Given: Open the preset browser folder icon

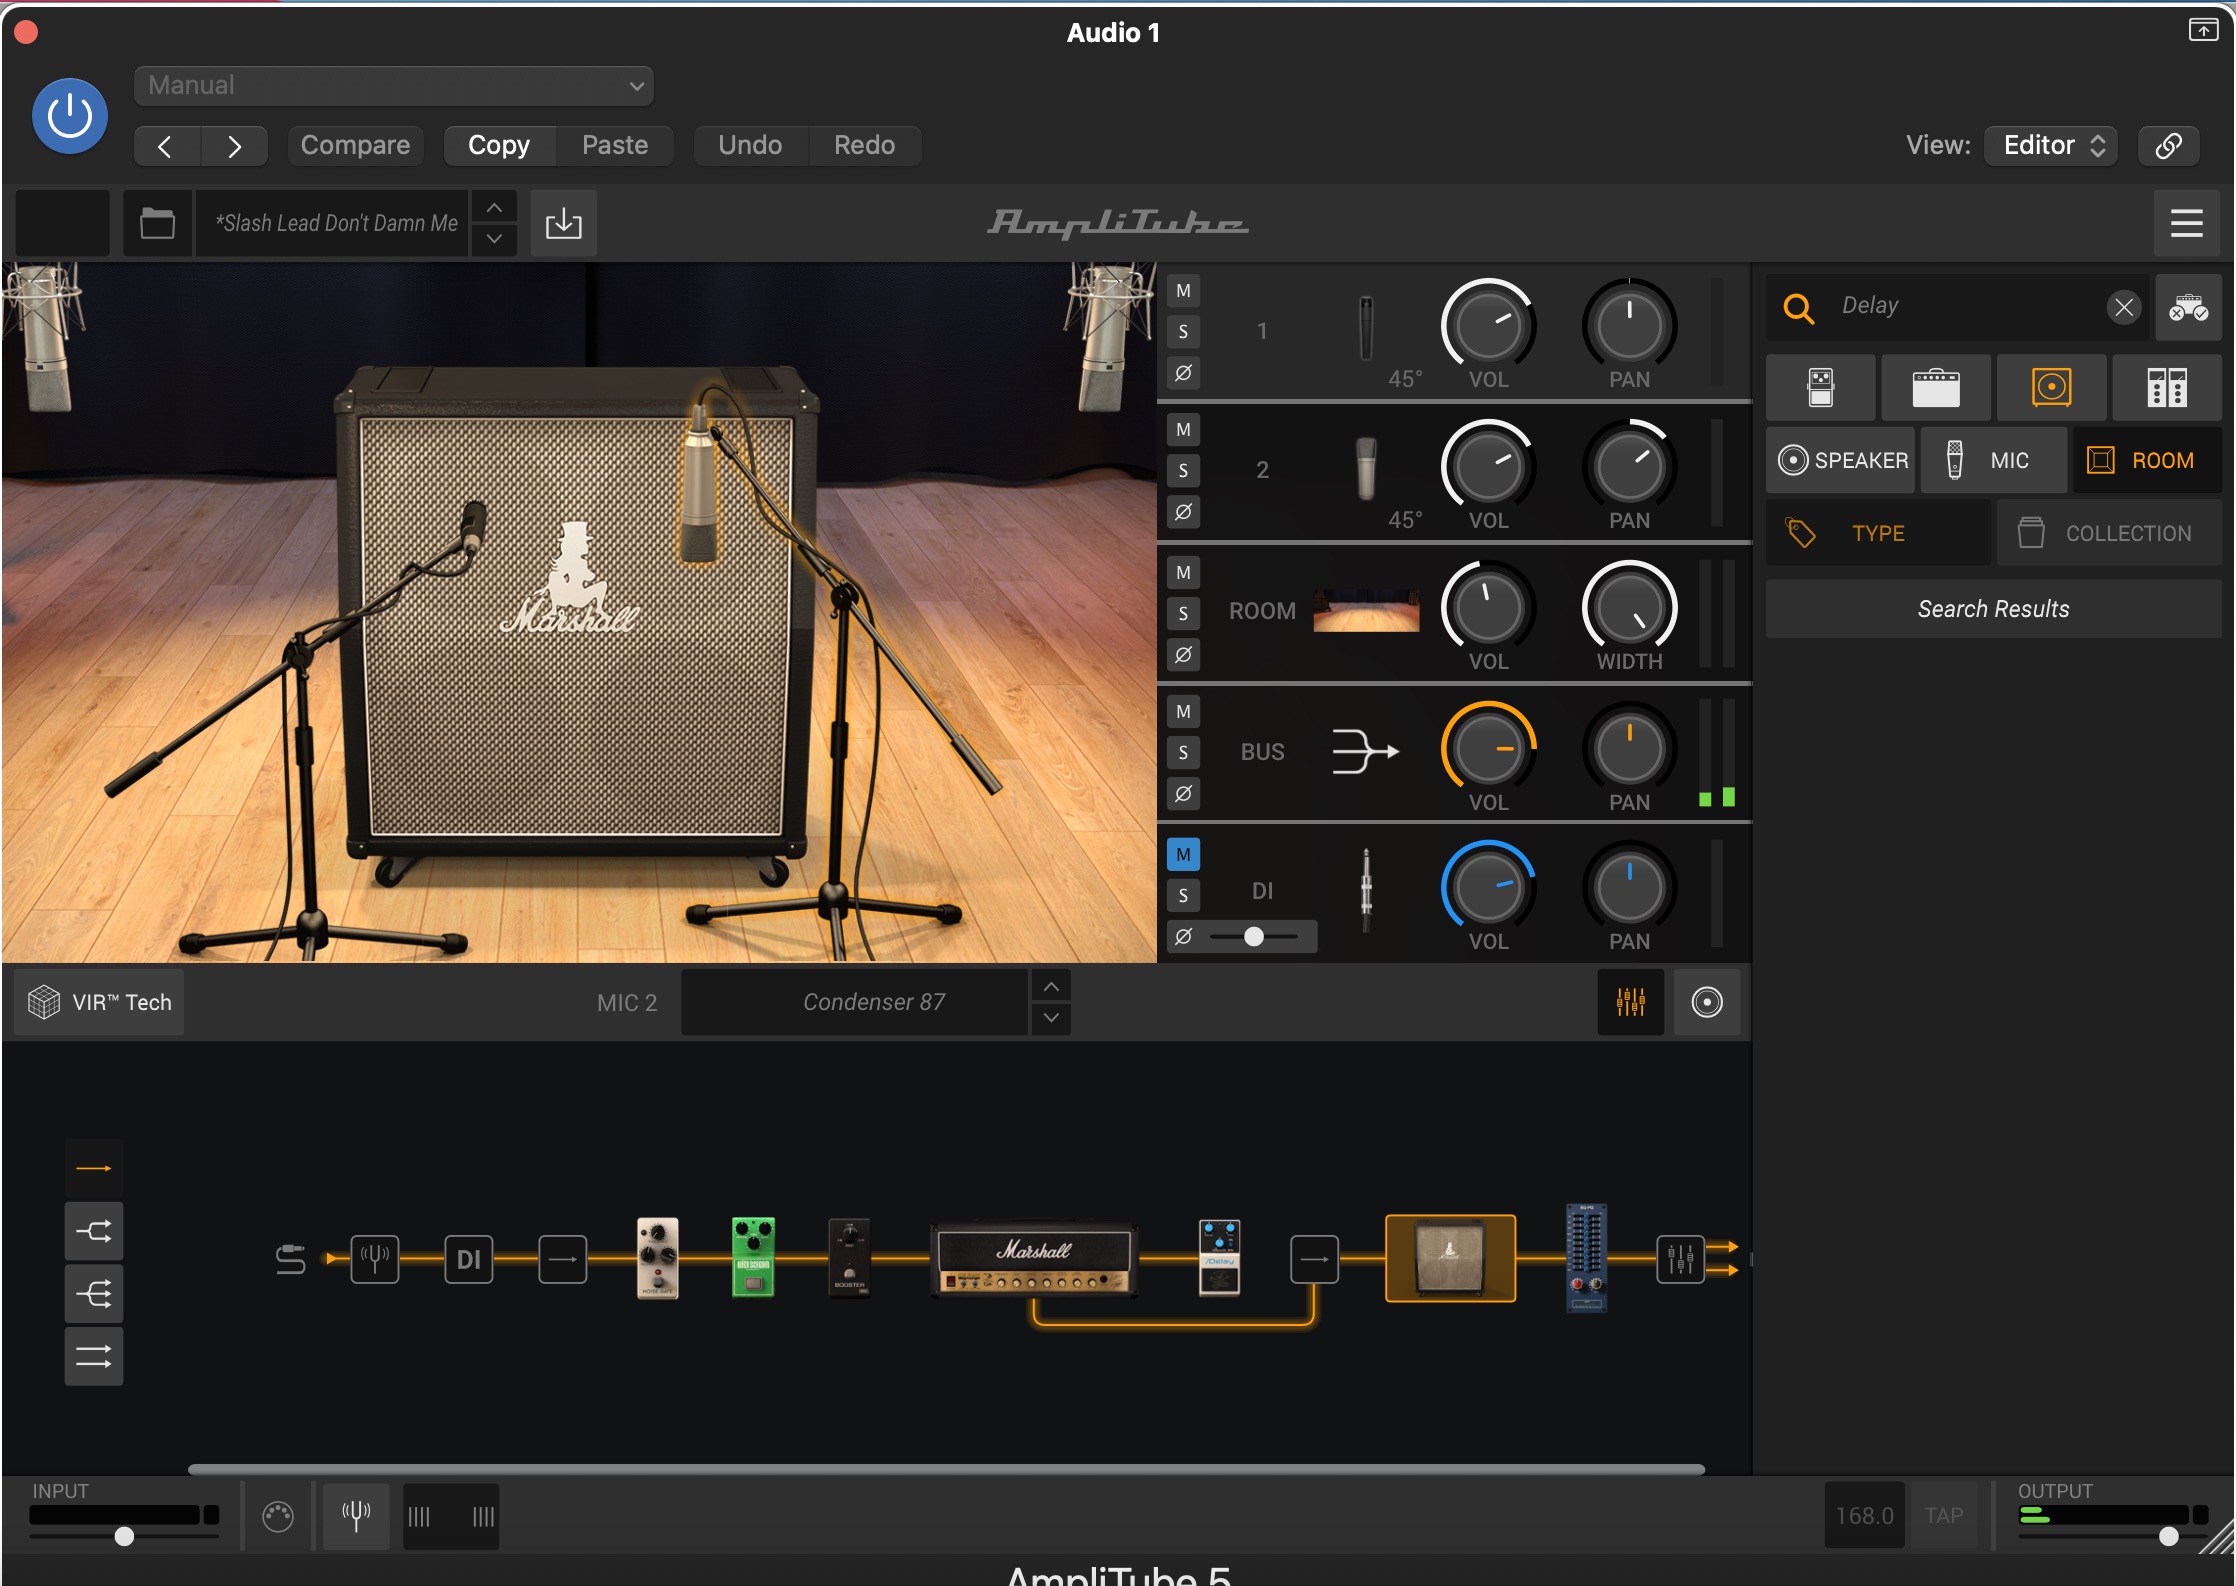Looking at the screenshot, I should pyautogui.click(x=157, y=223).
